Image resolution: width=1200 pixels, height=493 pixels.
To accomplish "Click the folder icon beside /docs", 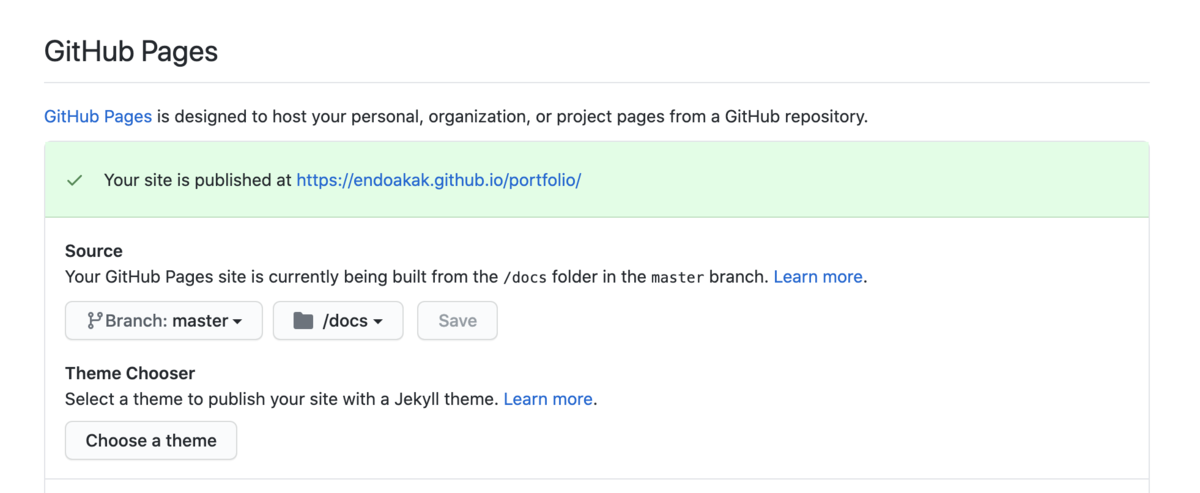I will tap(303, 321).
